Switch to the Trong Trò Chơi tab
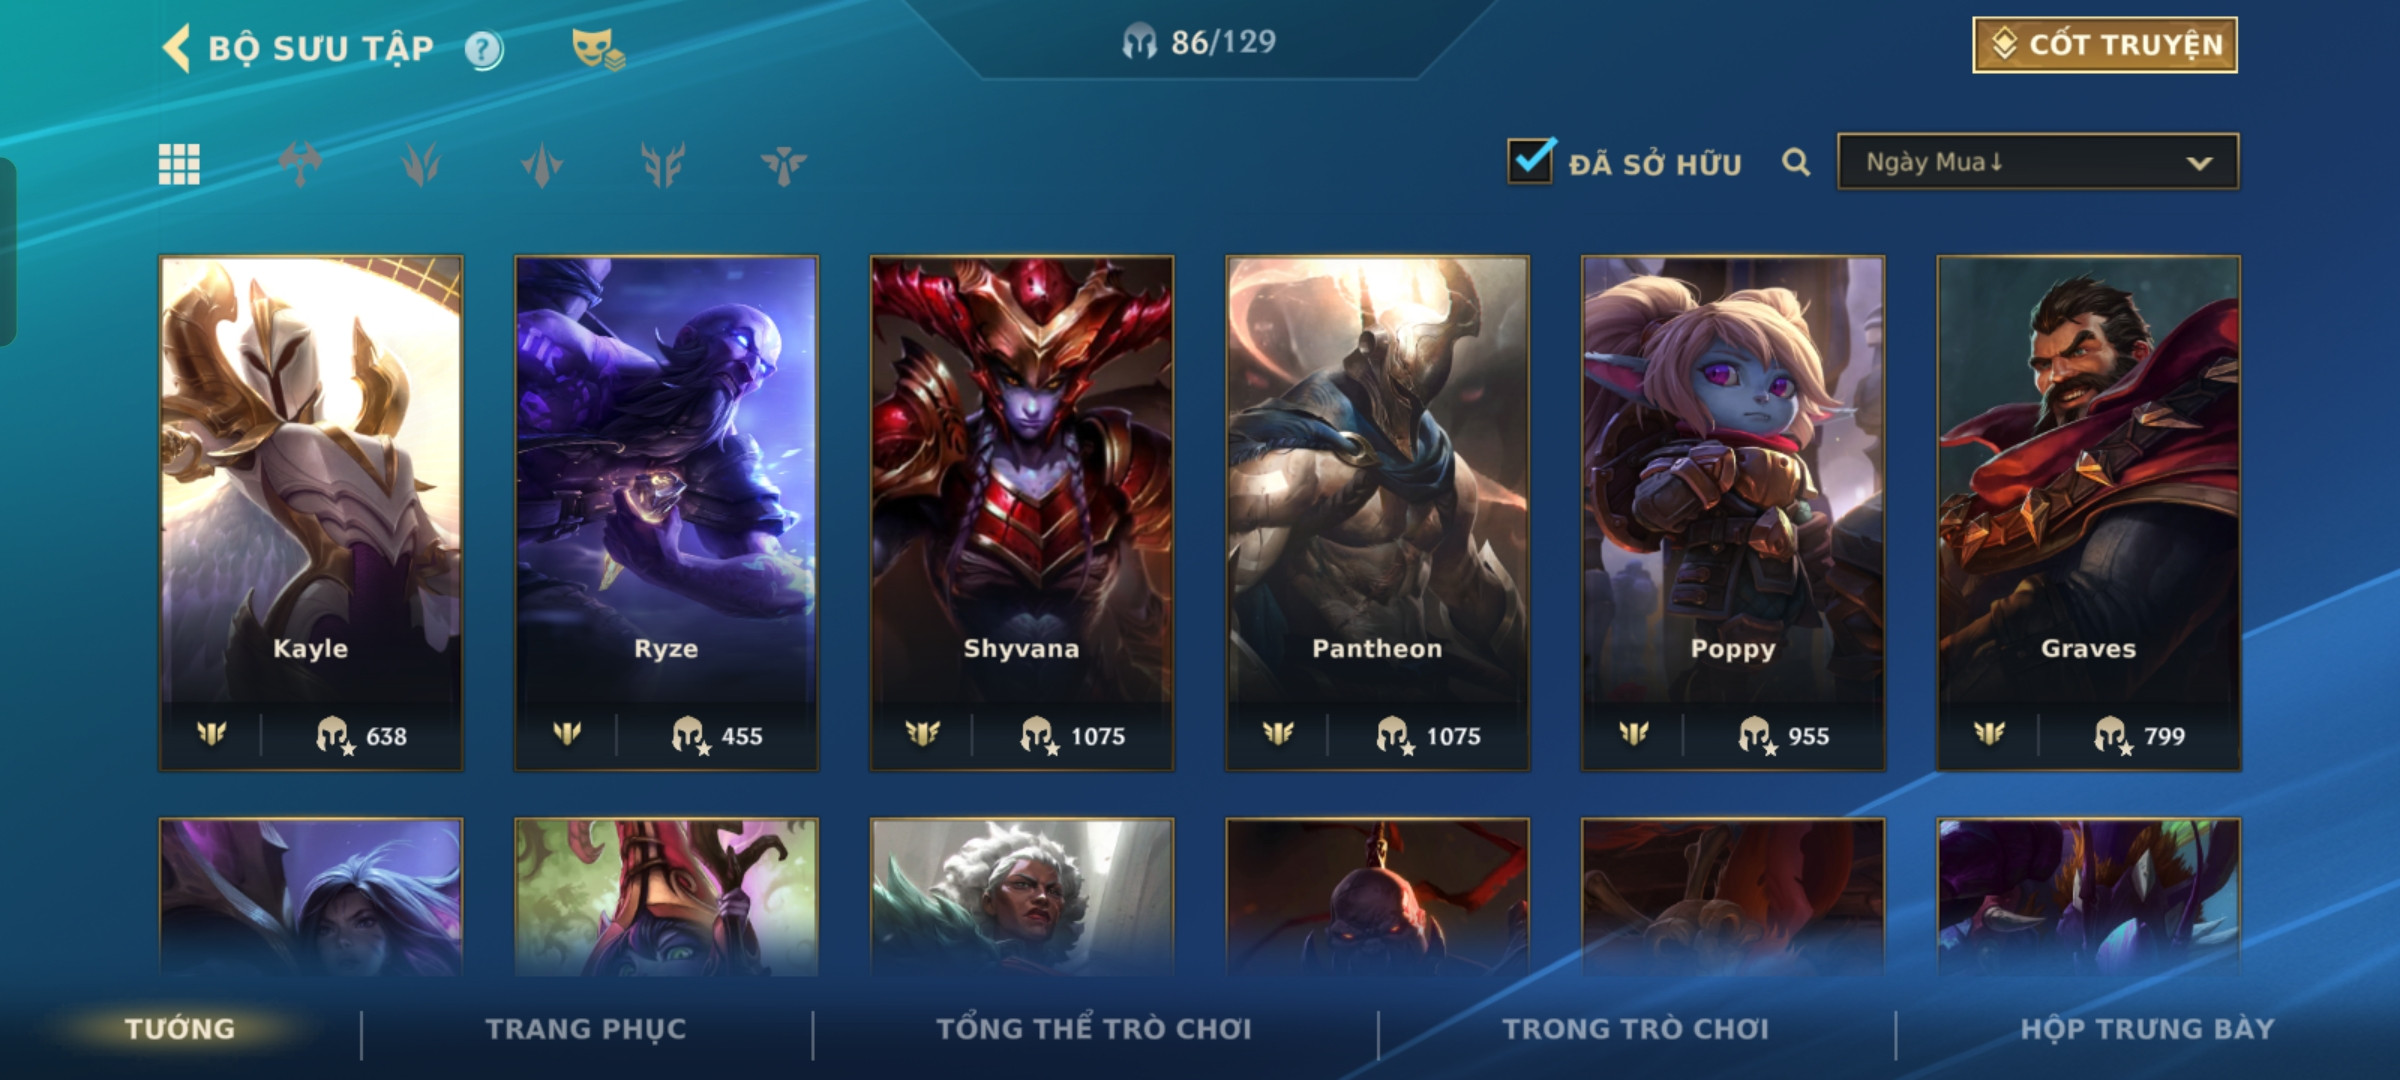 pyautogui.click(x=1636, y=1029)
